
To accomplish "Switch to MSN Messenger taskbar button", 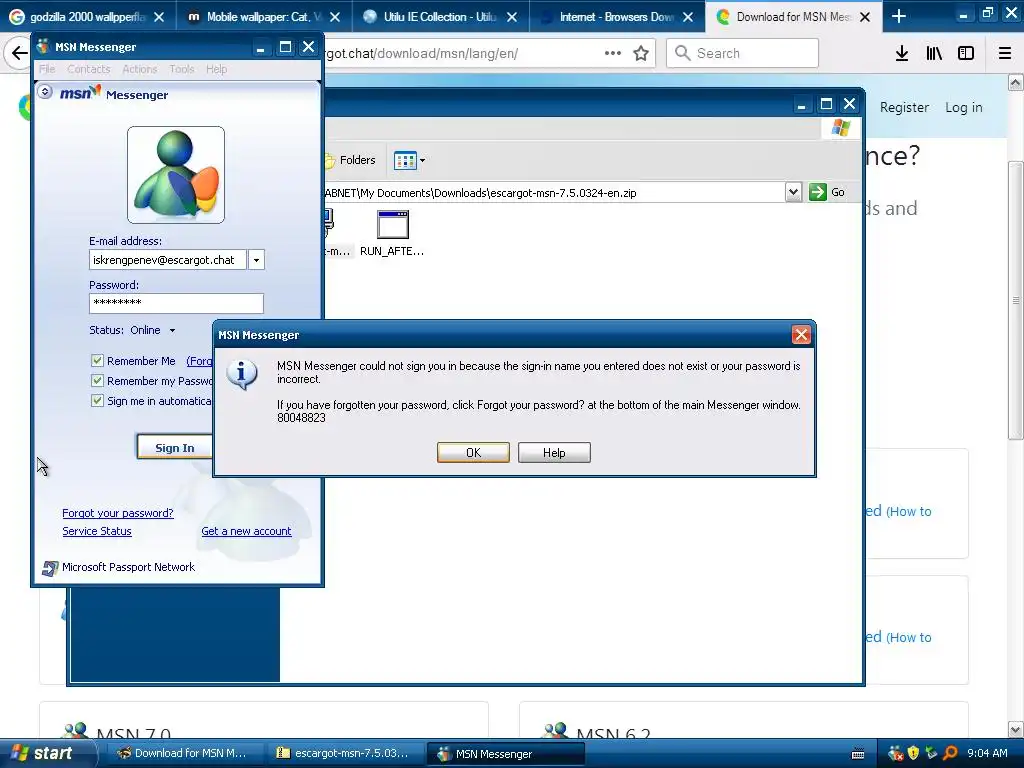I will point(505,754).
